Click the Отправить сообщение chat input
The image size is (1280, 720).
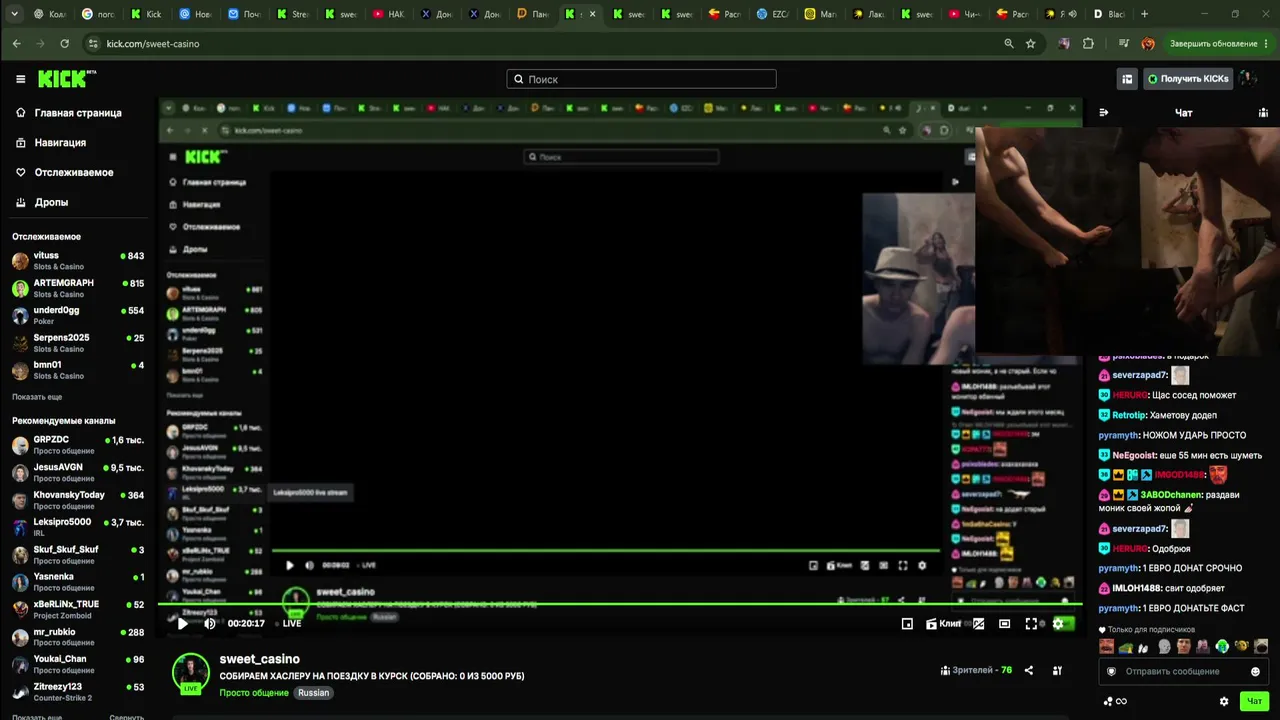tap(1183, 671)
